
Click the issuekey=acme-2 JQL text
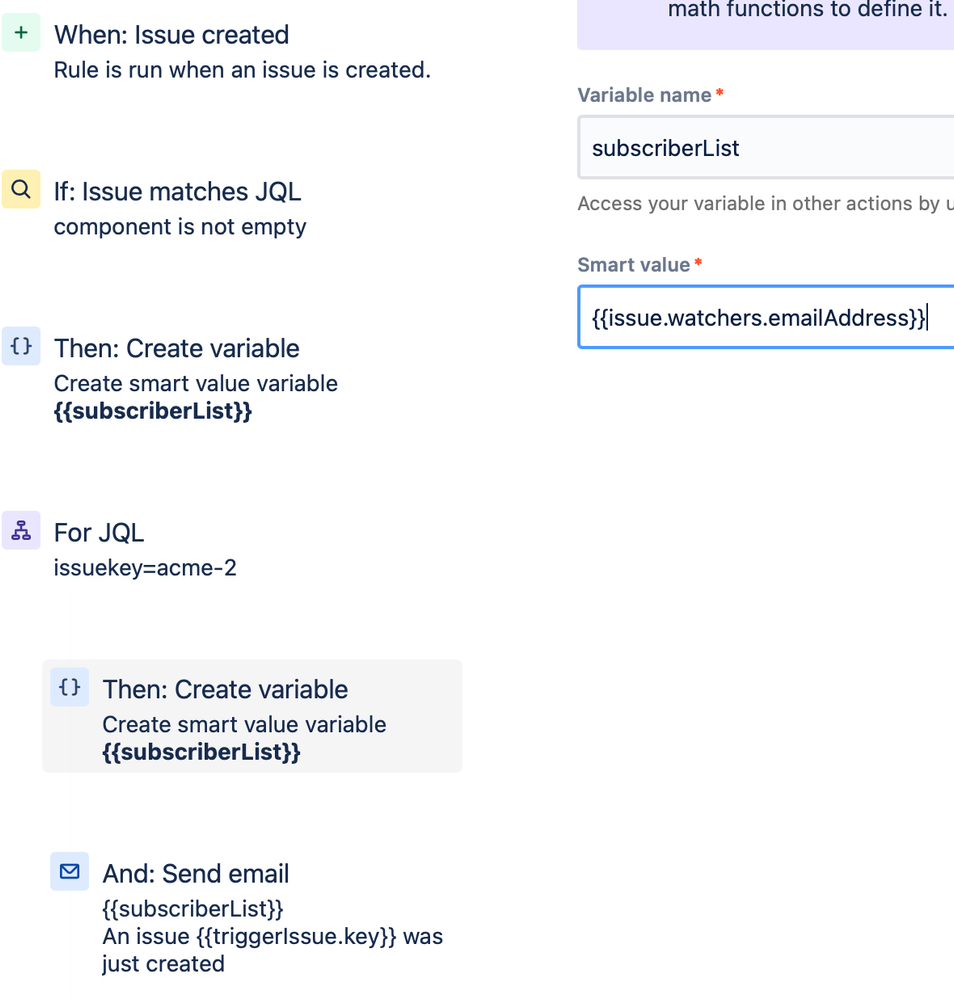point(145,567)
